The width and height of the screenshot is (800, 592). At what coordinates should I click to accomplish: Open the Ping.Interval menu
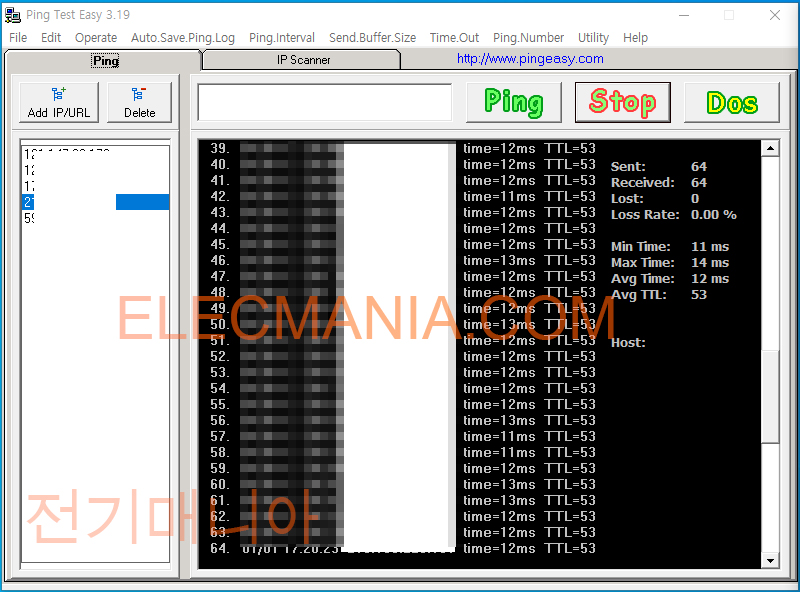pos(281,37)
